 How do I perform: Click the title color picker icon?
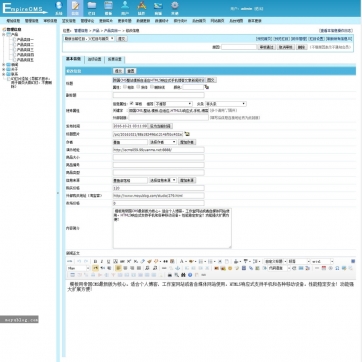(x=207, y=87)
